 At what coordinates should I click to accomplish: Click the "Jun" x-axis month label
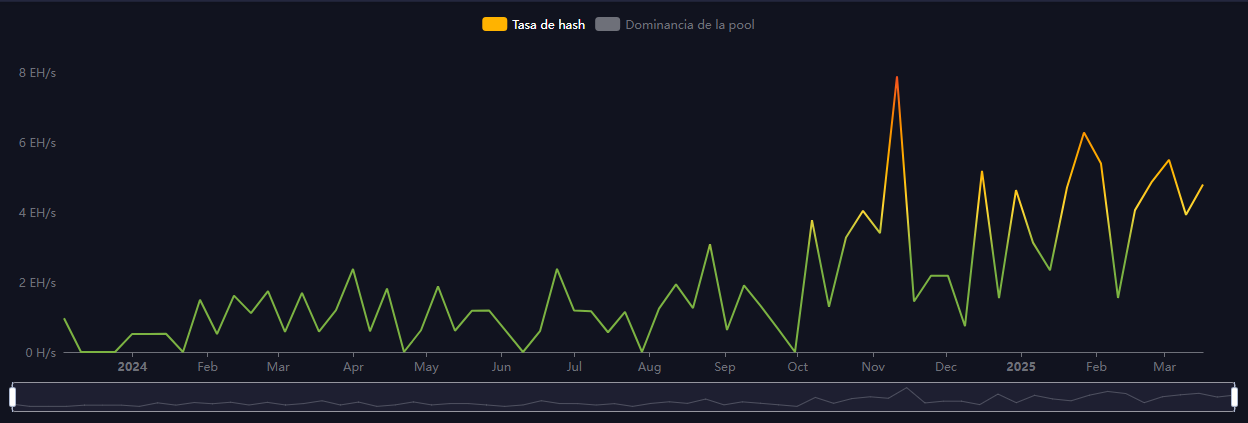point(501,367)
